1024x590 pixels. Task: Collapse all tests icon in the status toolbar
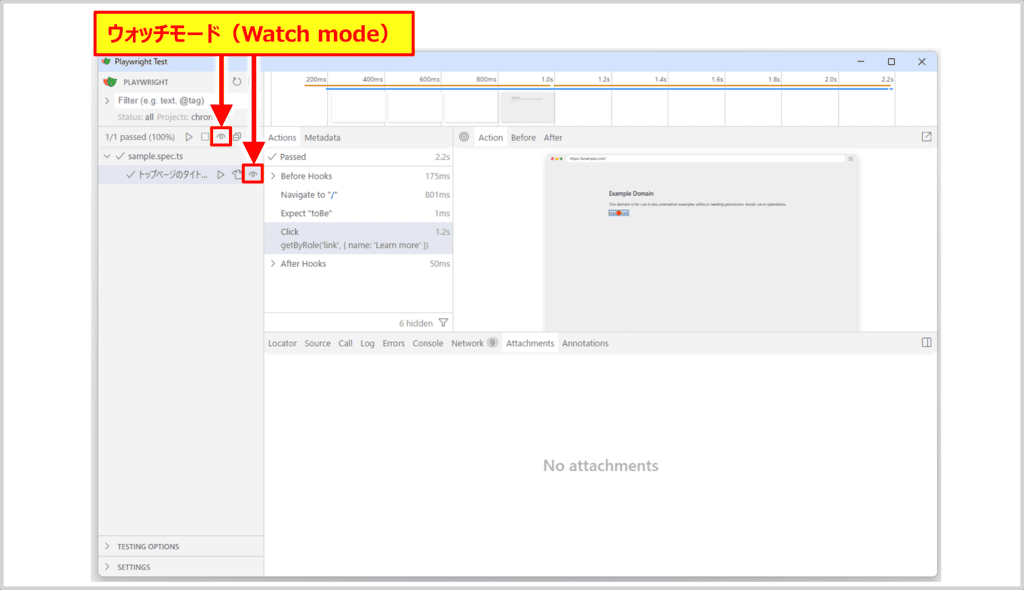(x=237, y=137)
